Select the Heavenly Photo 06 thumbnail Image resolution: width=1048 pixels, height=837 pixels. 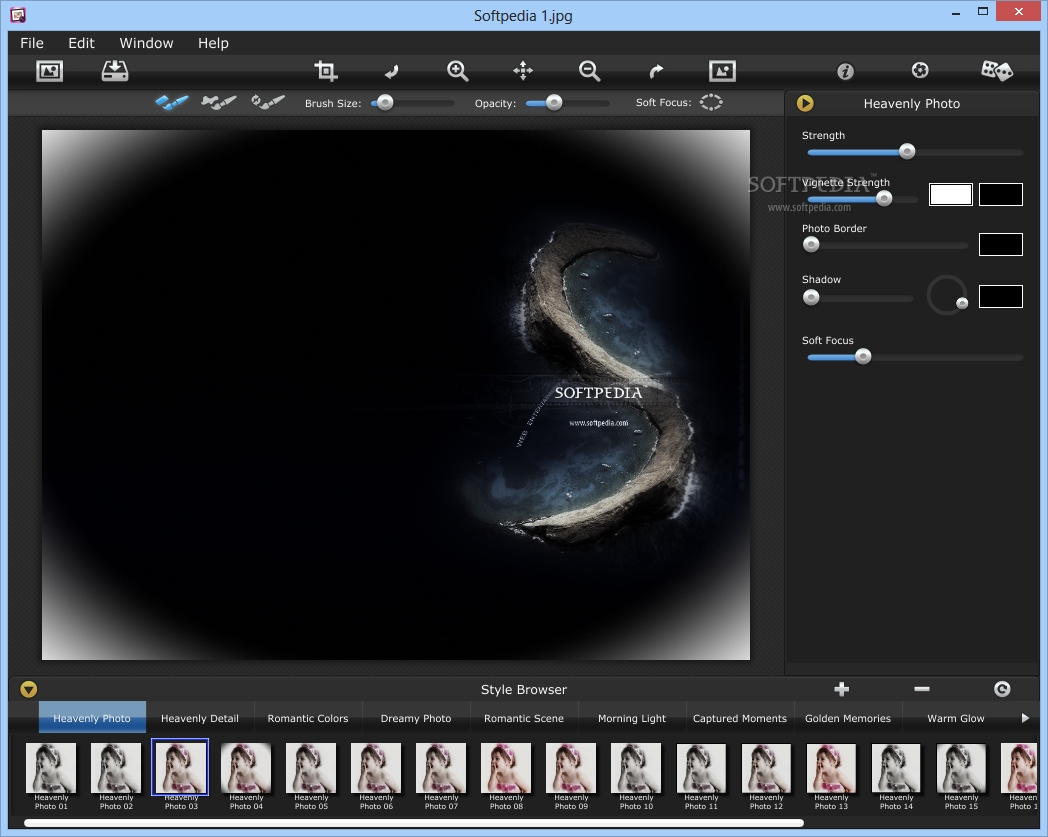tap(376, 768)
